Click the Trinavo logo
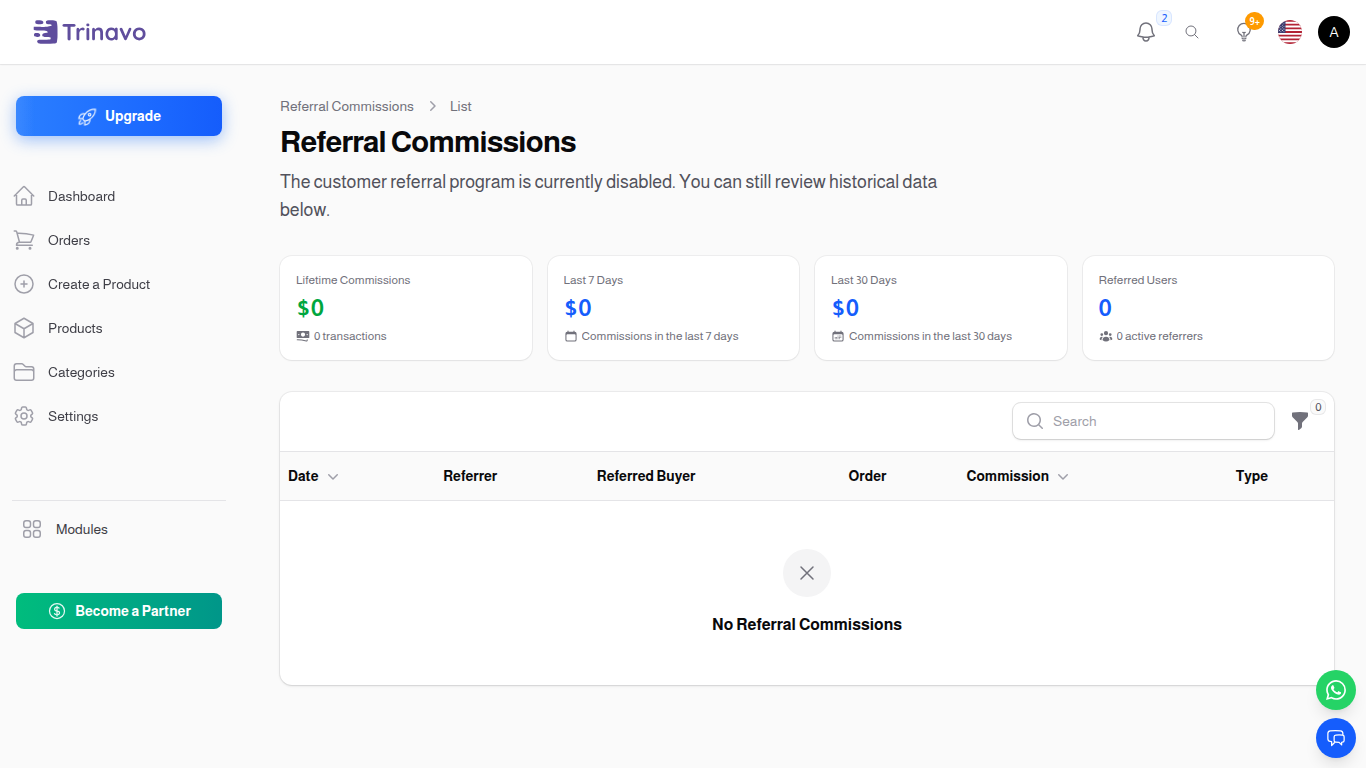The image size is (1366, 768). [89, 32]
